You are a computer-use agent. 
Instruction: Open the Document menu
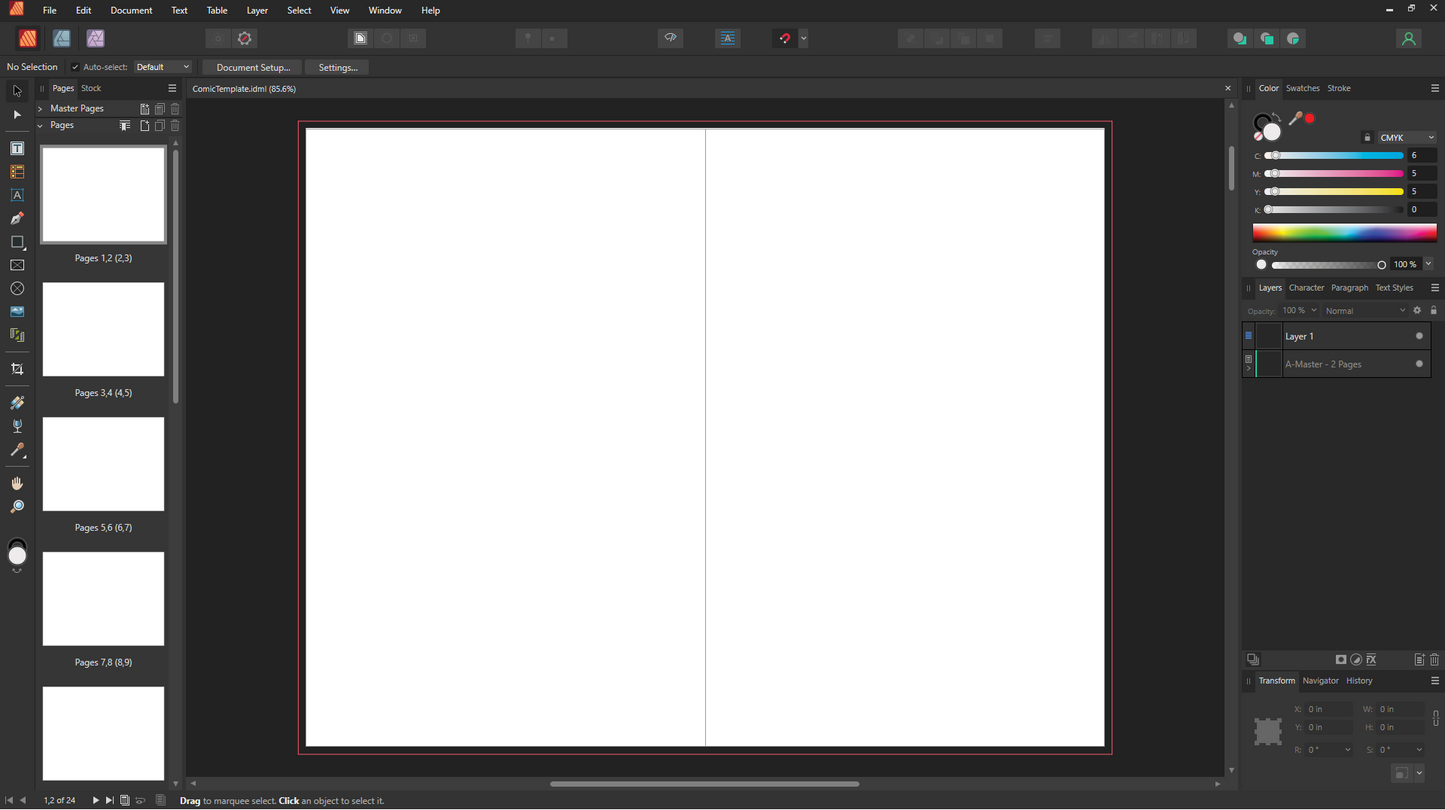pos(131,10)
